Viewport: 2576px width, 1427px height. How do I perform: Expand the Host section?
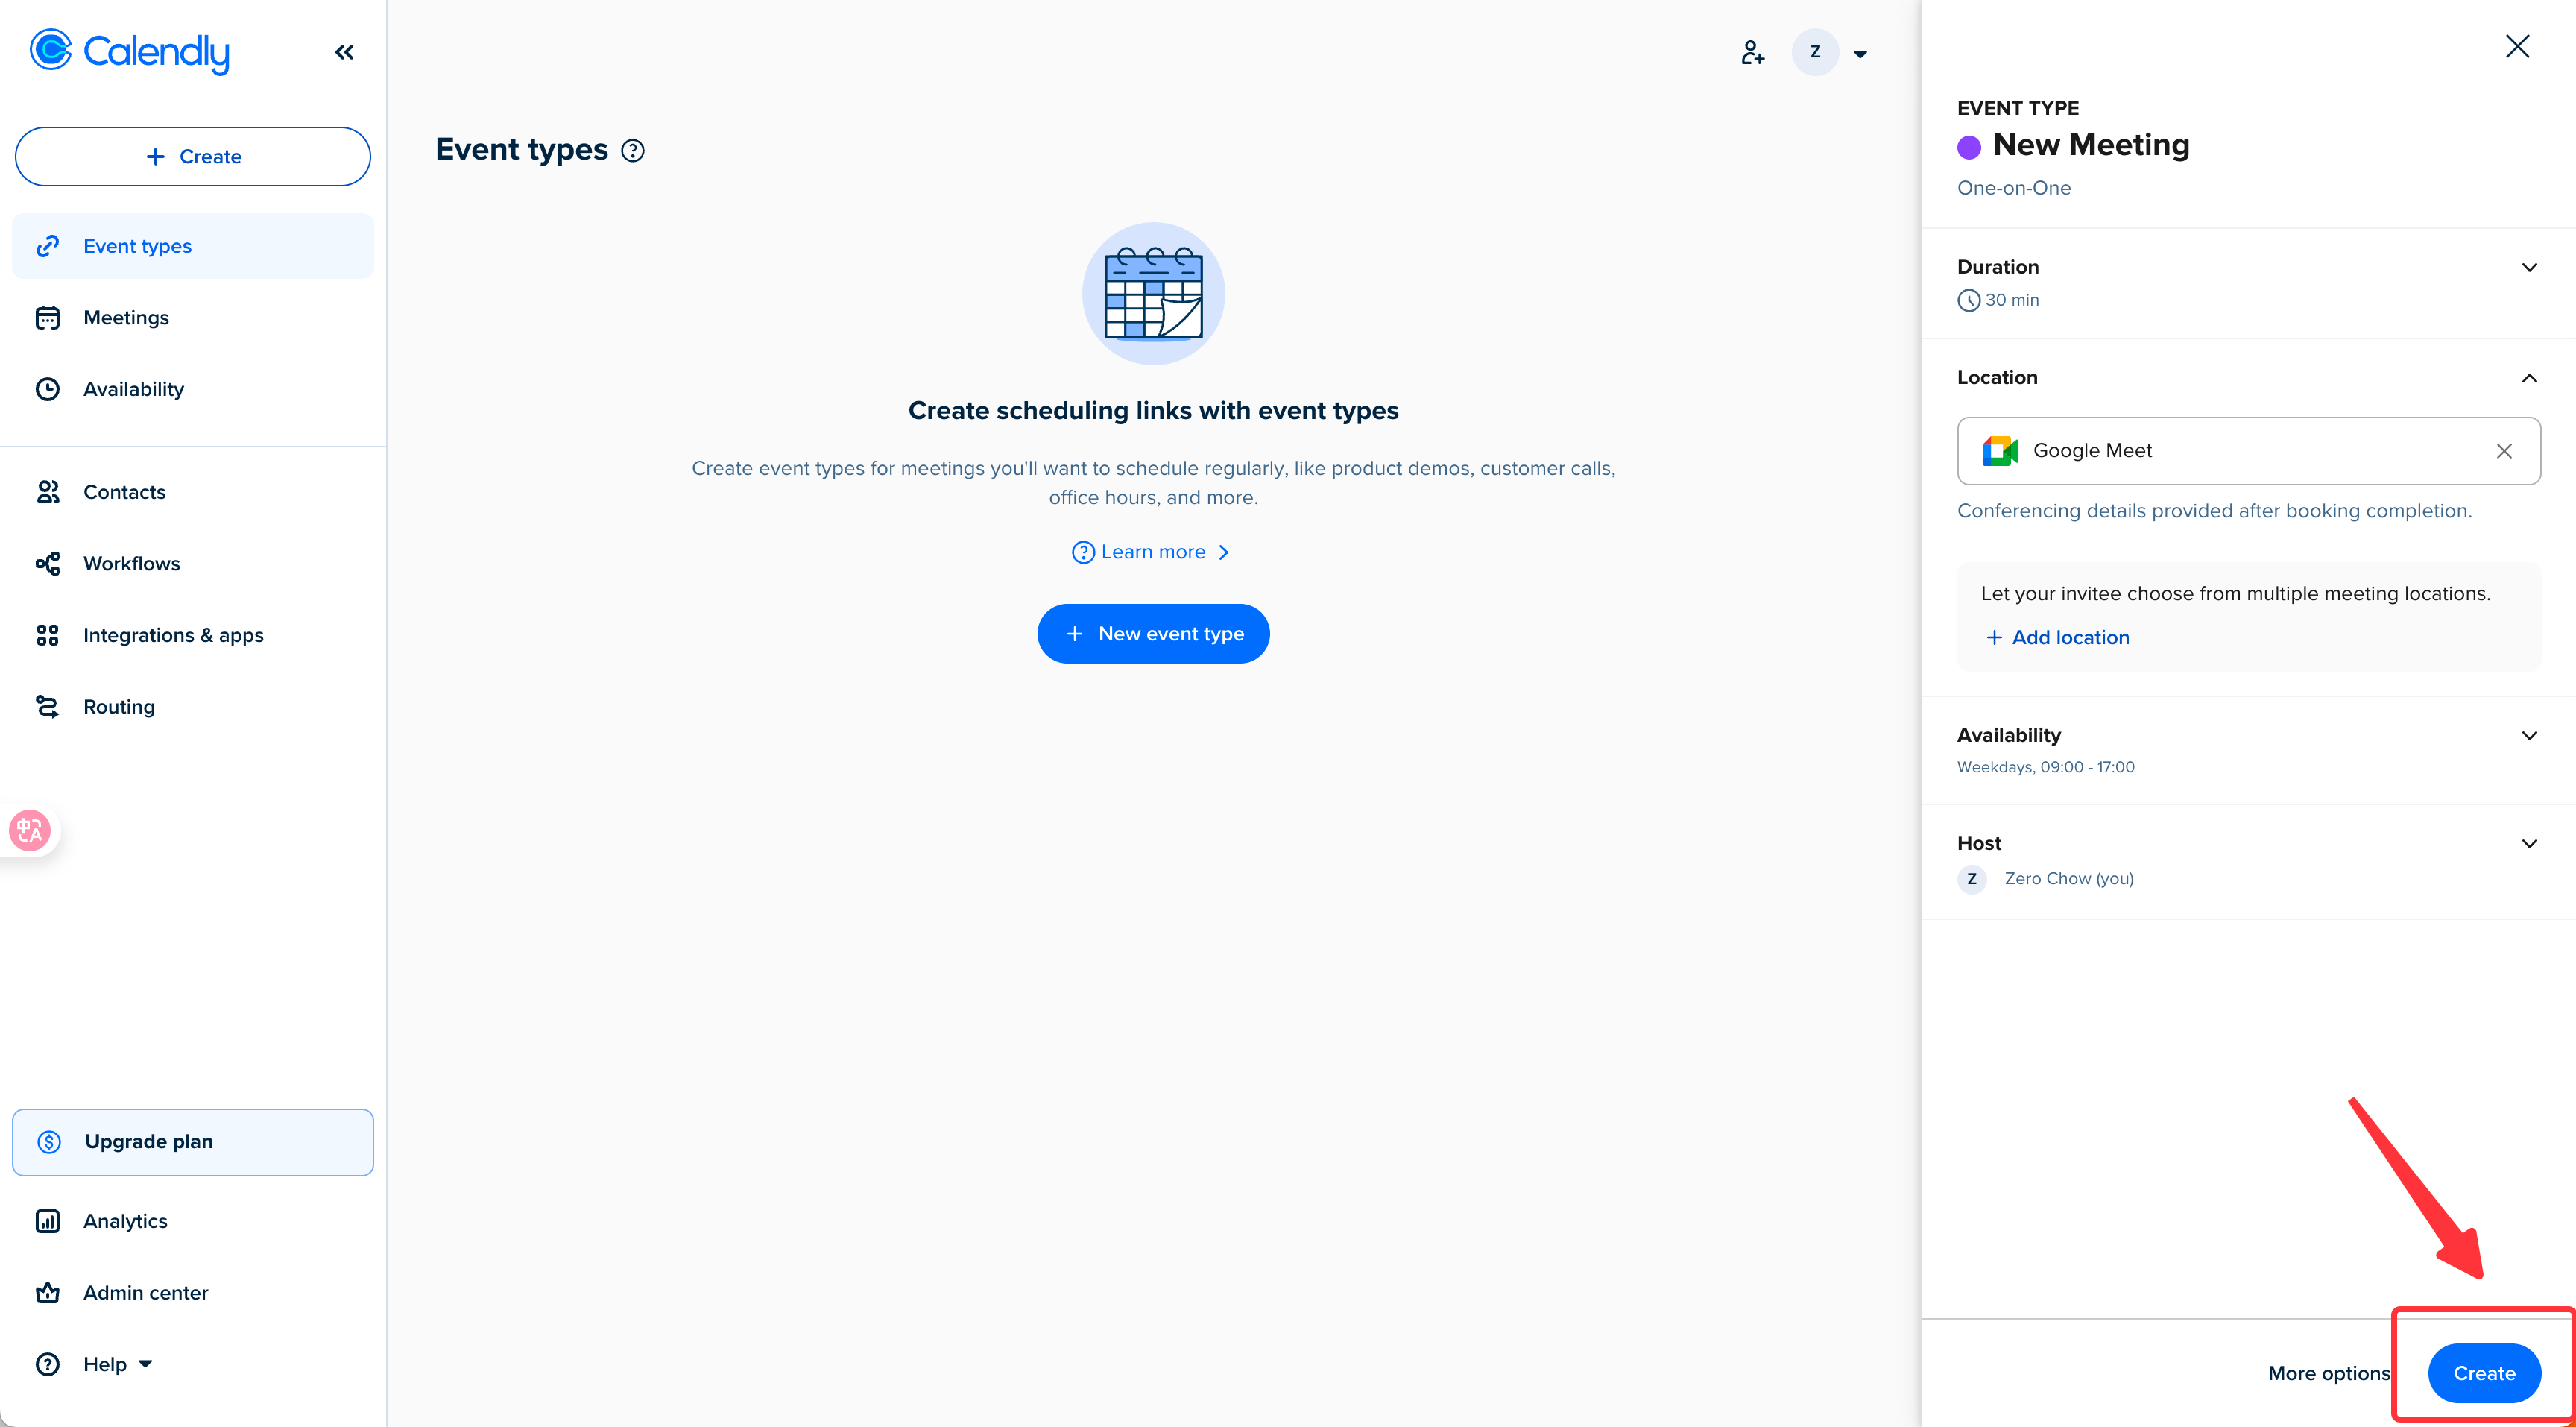pyautogui.click(x=2529, y=844)
